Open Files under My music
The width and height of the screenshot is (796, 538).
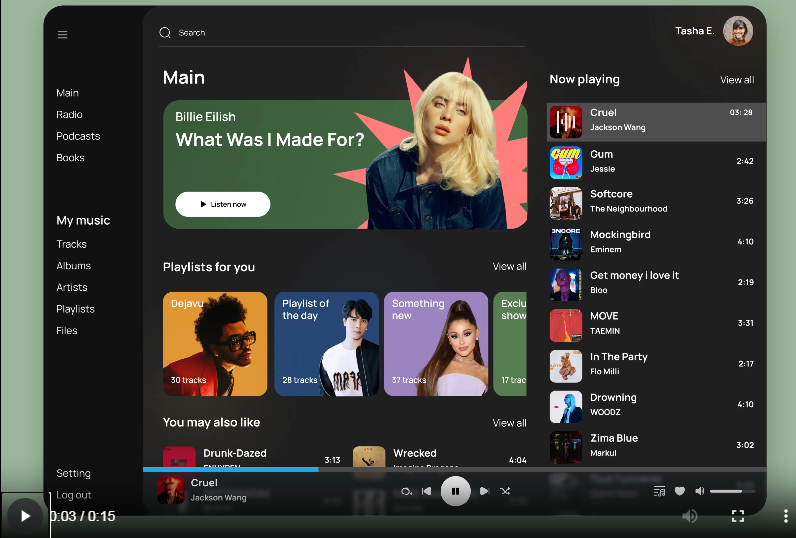click(67, 330)
